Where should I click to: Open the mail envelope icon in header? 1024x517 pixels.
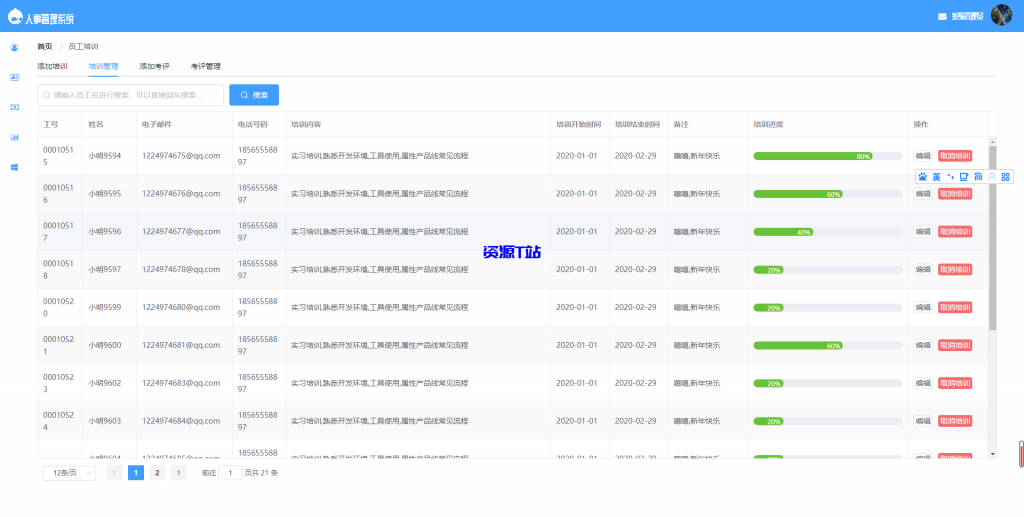pyautogui.click(x=941, y=16)
